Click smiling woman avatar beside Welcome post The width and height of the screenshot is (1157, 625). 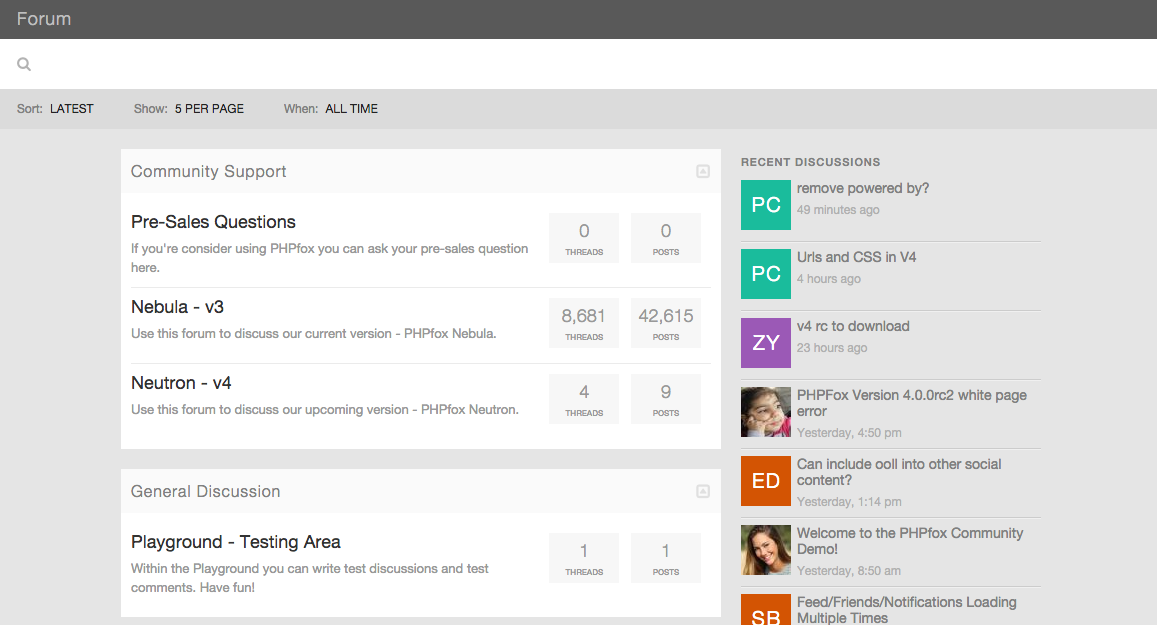point(765,550)
